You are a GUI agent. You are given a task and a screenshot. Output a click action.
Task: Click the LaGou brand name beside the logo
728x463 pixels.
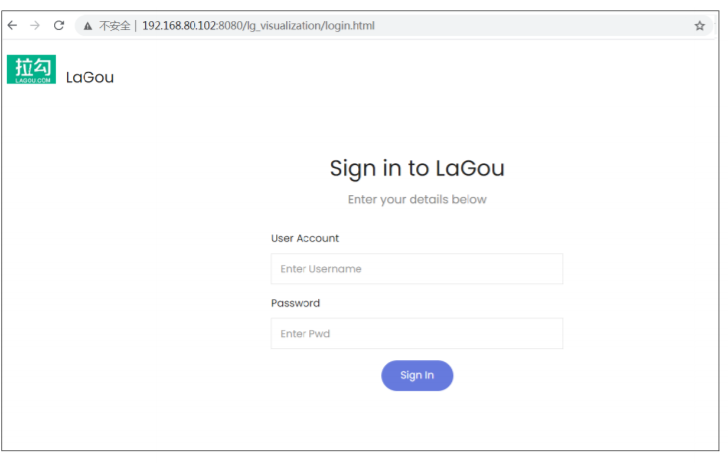[x=90, y=77]
